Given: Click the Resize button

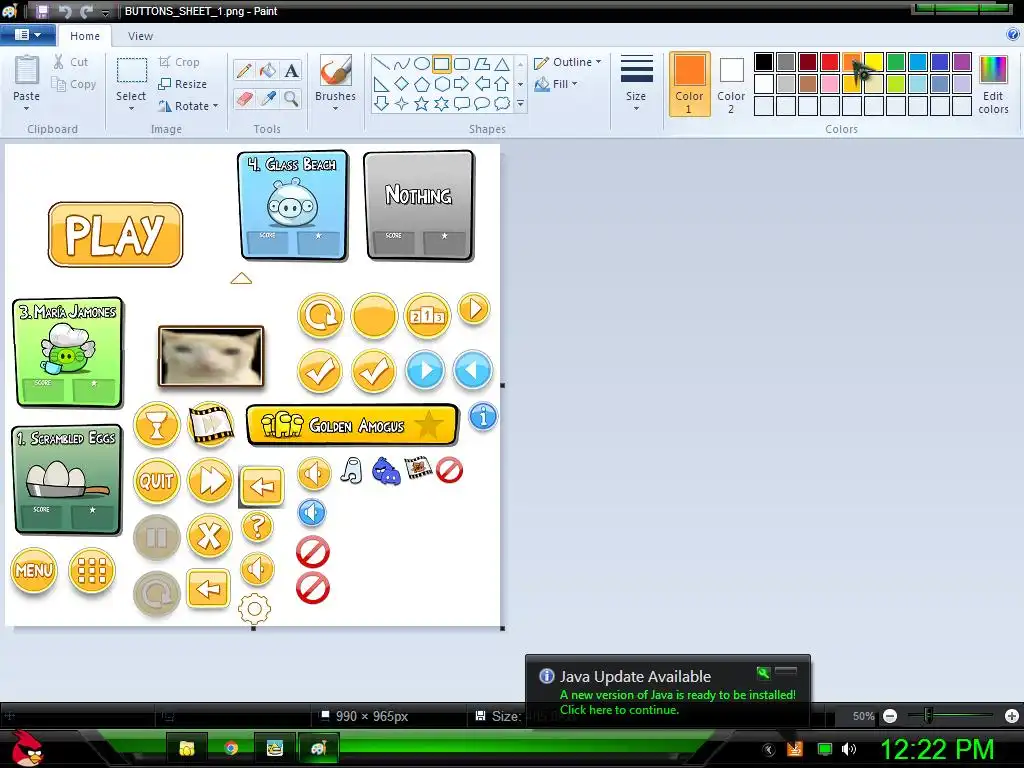Looking at the screenshot, I should (x=183, y=84).
